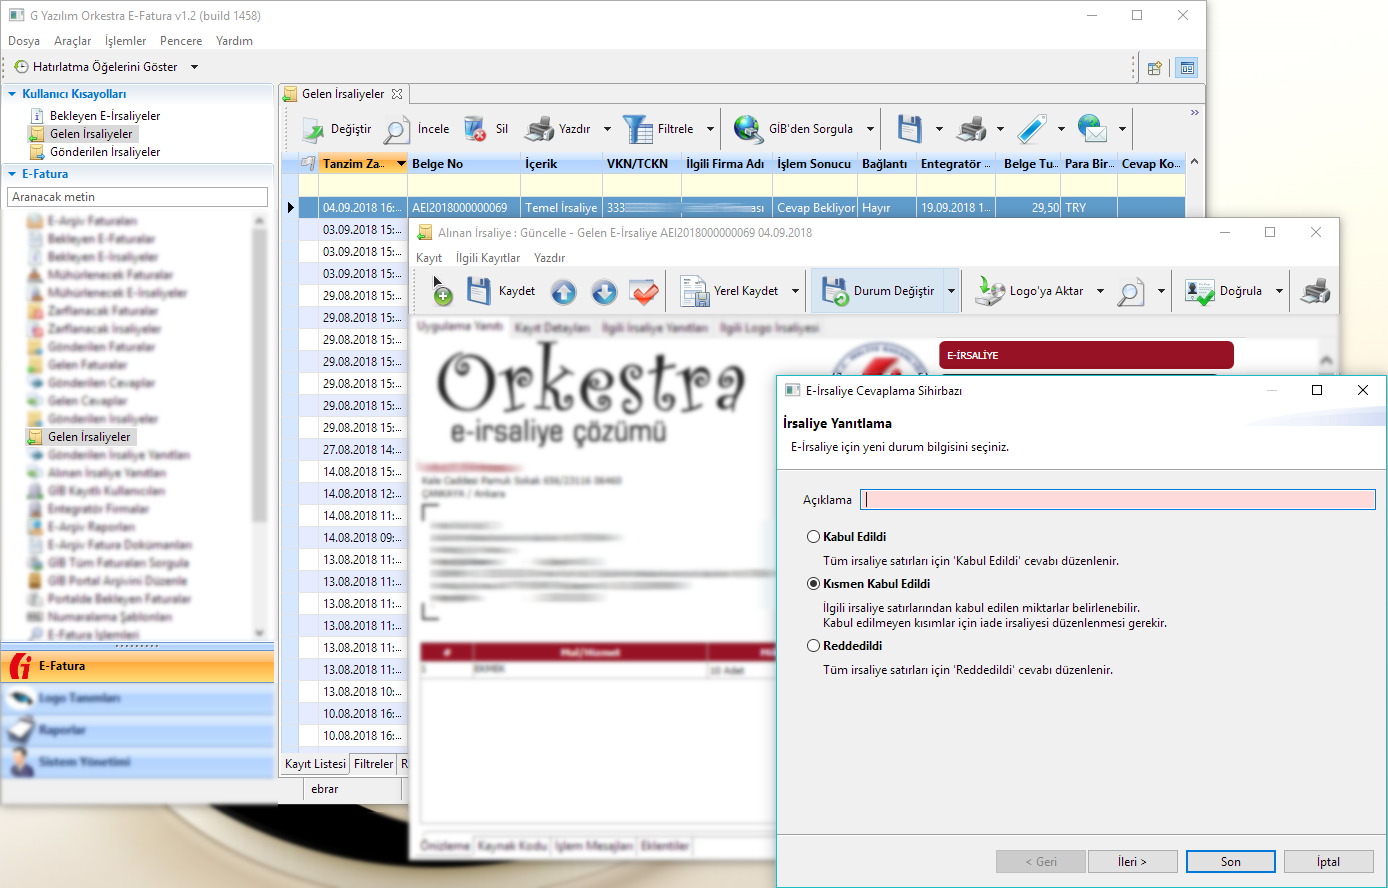
Task: Click the İleri > button
Action: (1132, 862)
